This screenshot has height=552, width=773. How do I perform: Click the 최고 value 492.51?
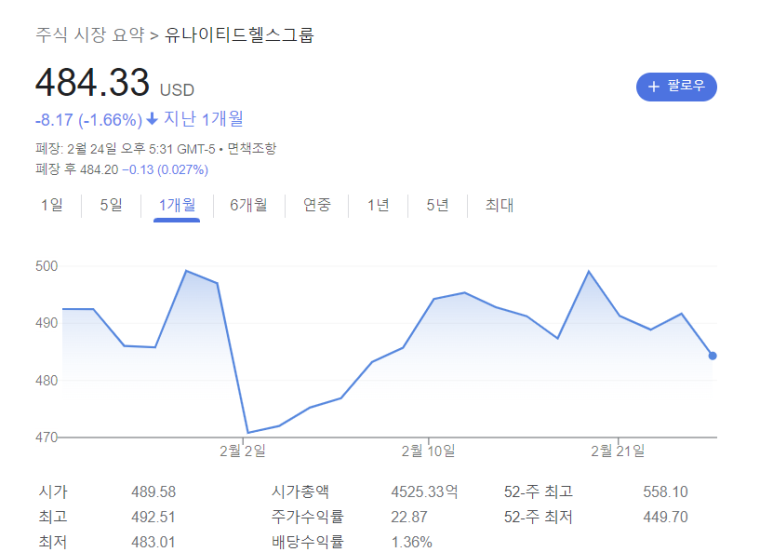click(x=153, y=517)
